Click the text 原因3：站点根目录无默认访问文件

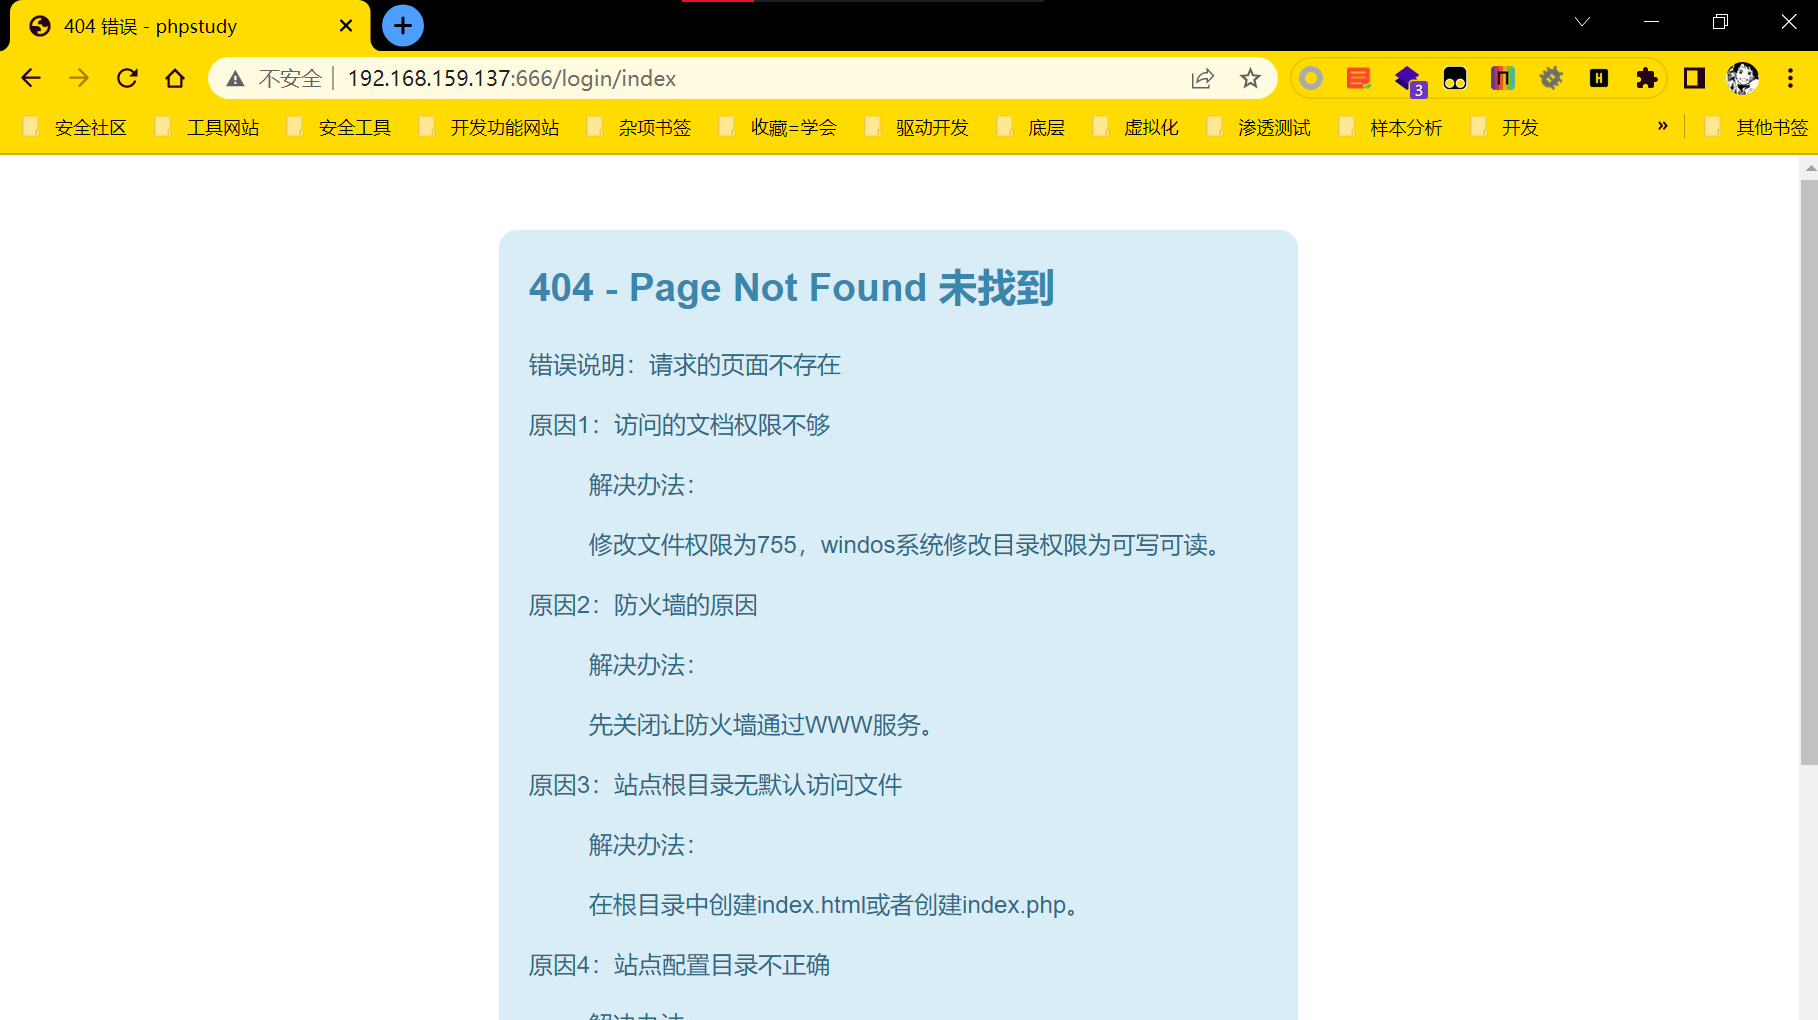[x=715, y=785]
